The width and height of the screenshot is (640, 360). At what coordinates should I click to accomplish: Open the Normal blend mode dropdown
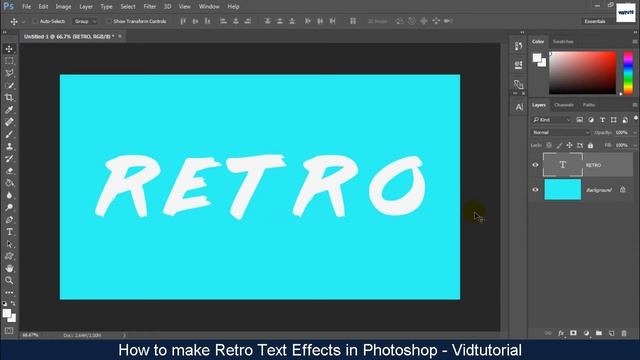pos(560,133)
